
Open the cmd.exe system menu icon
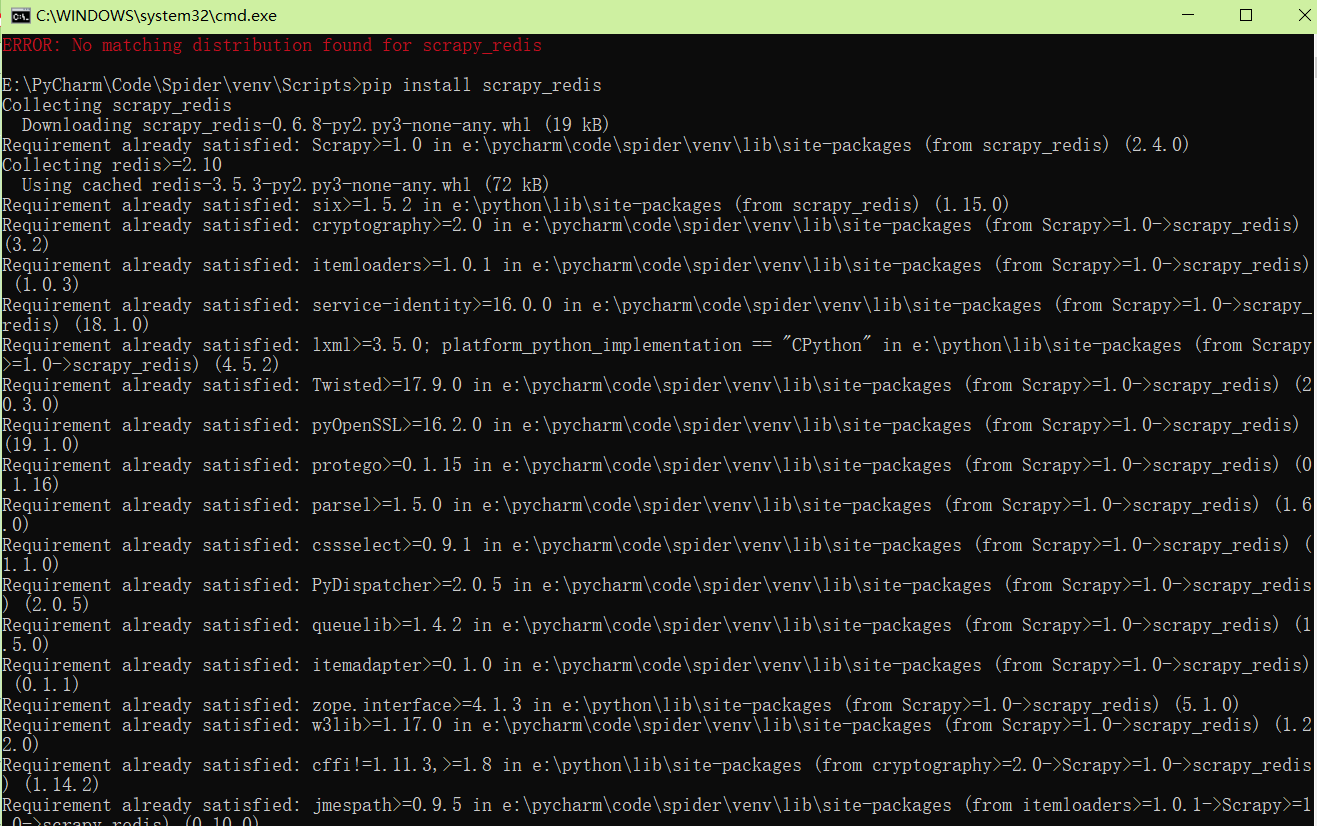pos(18,16)
